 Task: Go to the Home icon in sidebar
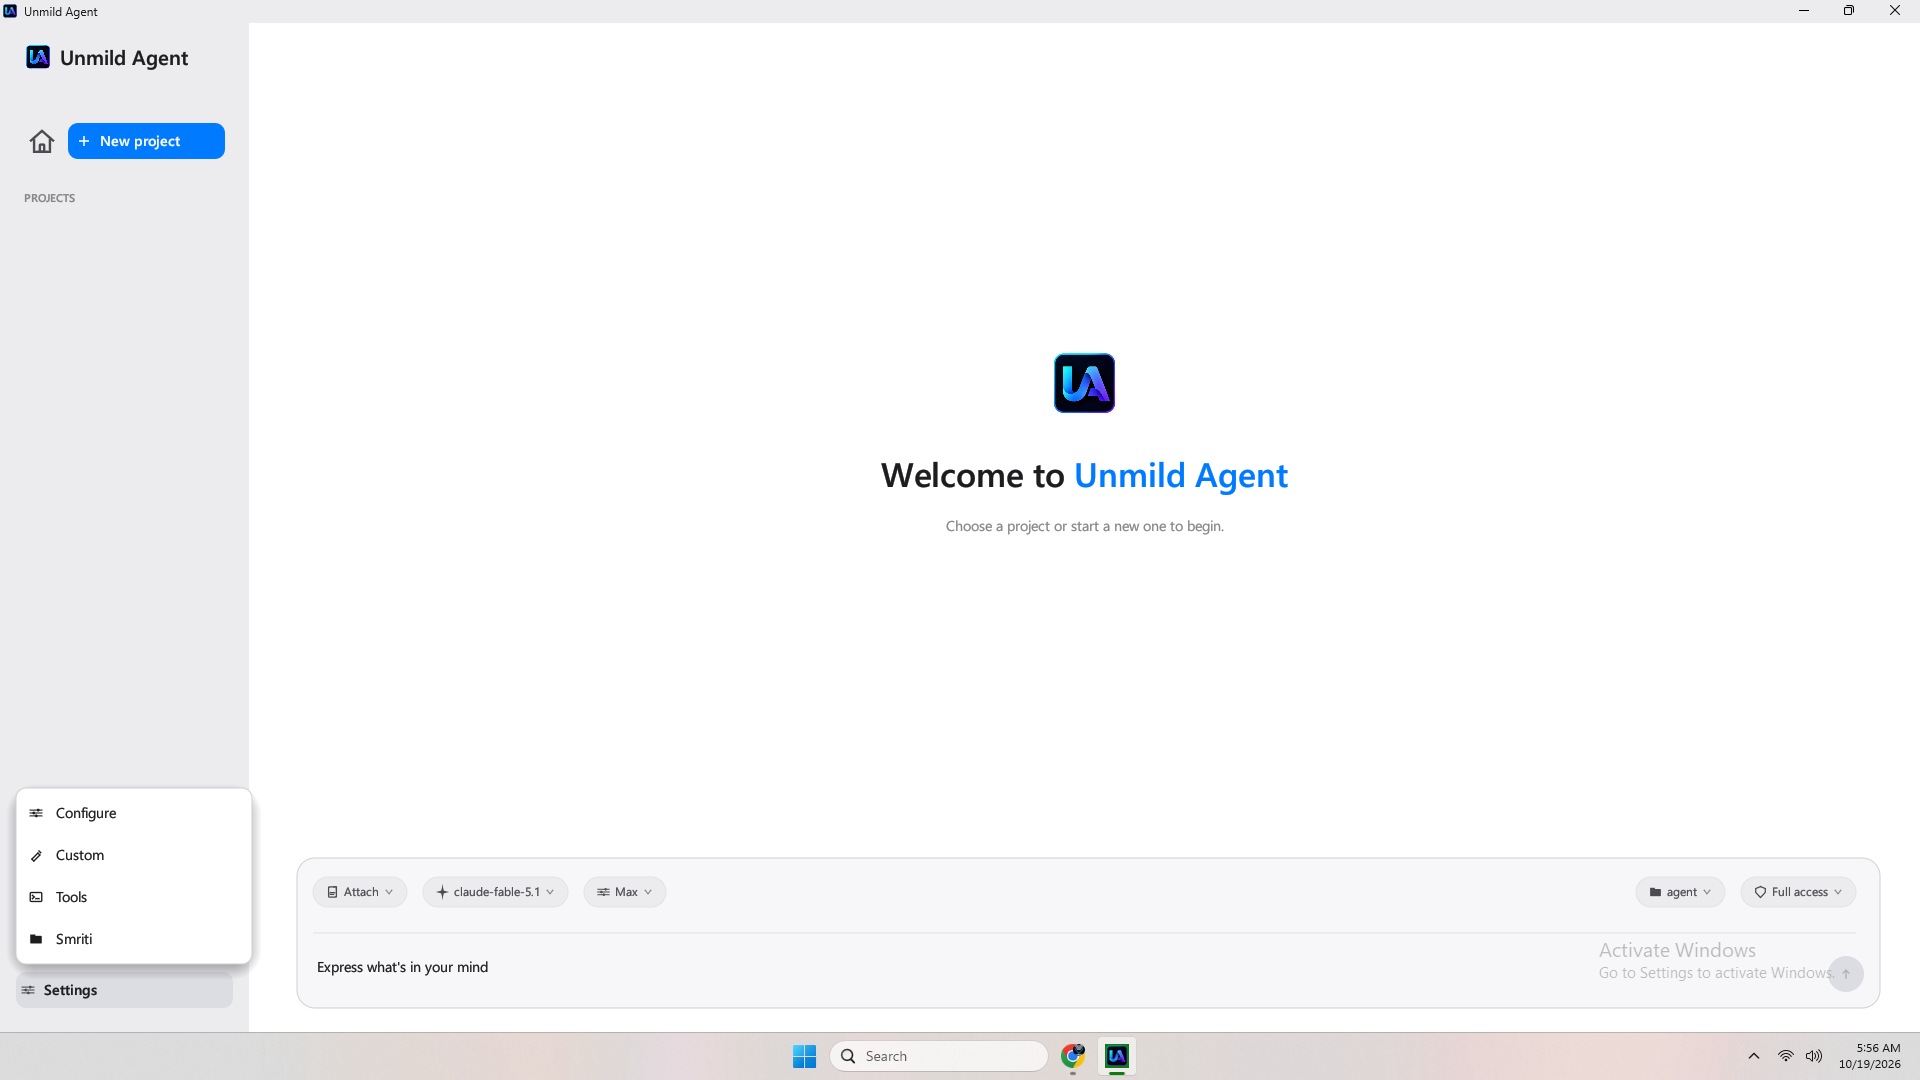pyautogui.click(x=42, y=141)
